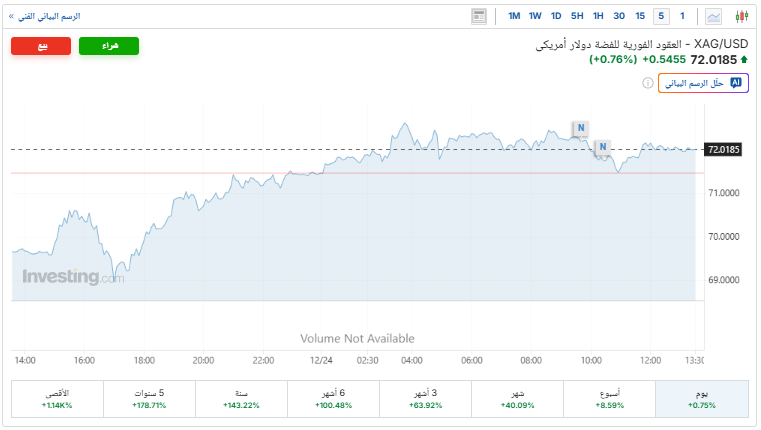Choose the 1D interval
This screenshot has height=430, width=761.
click(556, 16)
